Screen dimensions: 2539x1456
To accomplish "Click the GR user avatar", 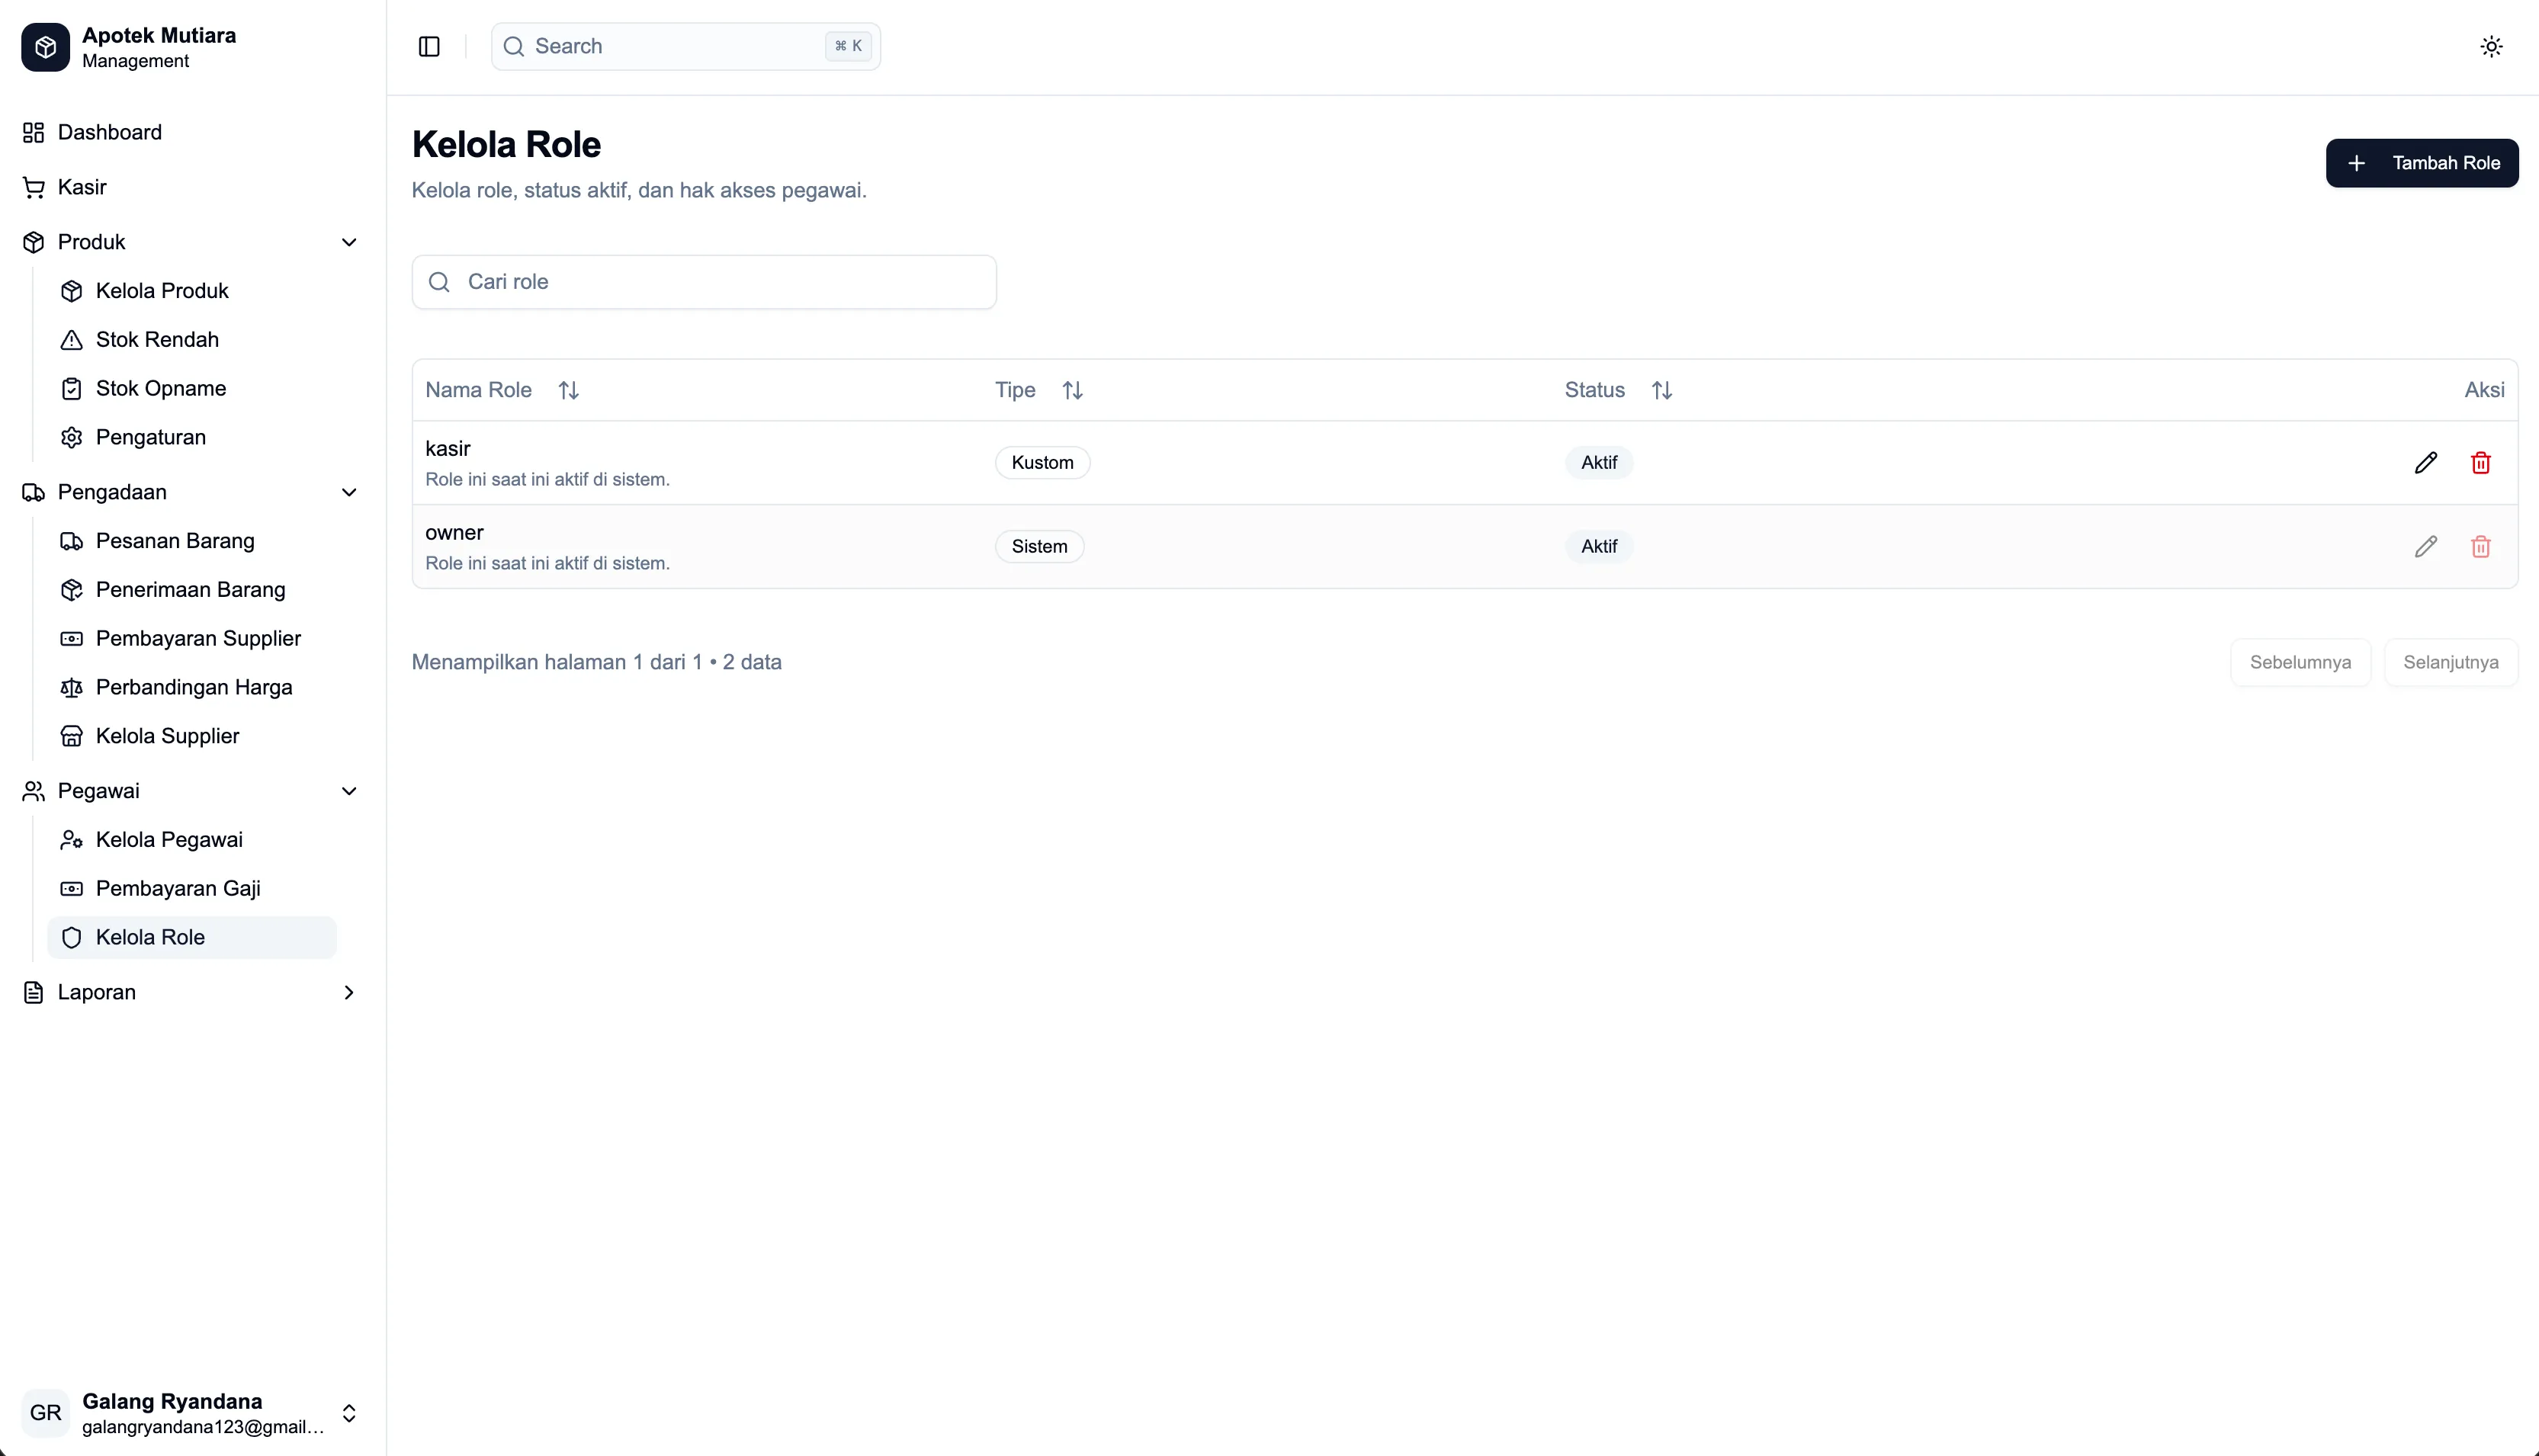I will [x=45, y=1413].
